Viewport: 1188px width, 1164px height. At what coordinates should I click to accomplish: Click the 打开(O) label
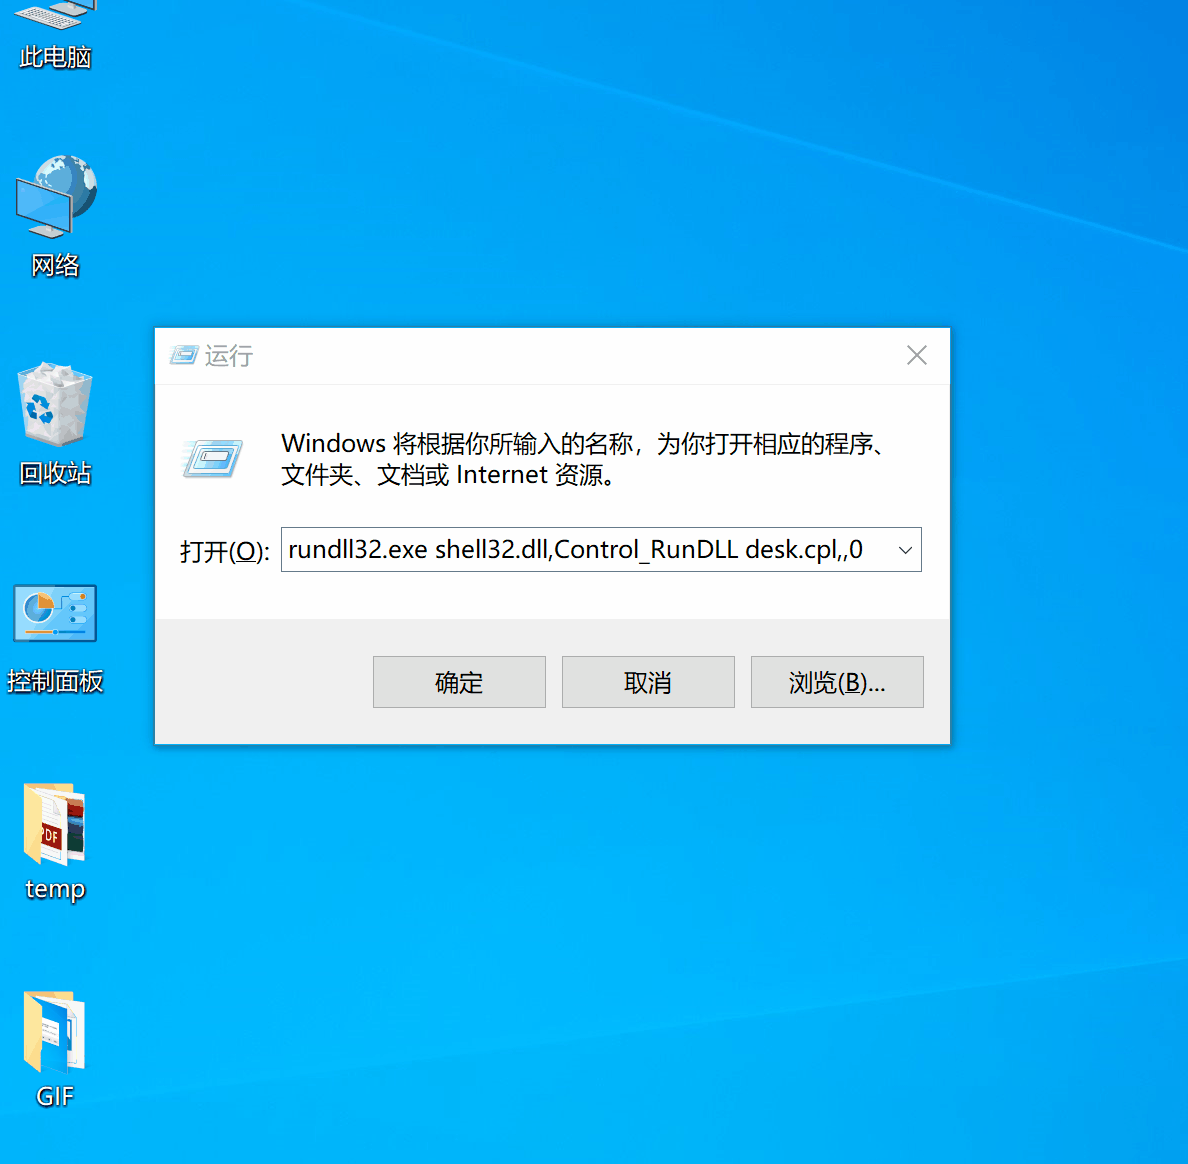pos(222,552)
